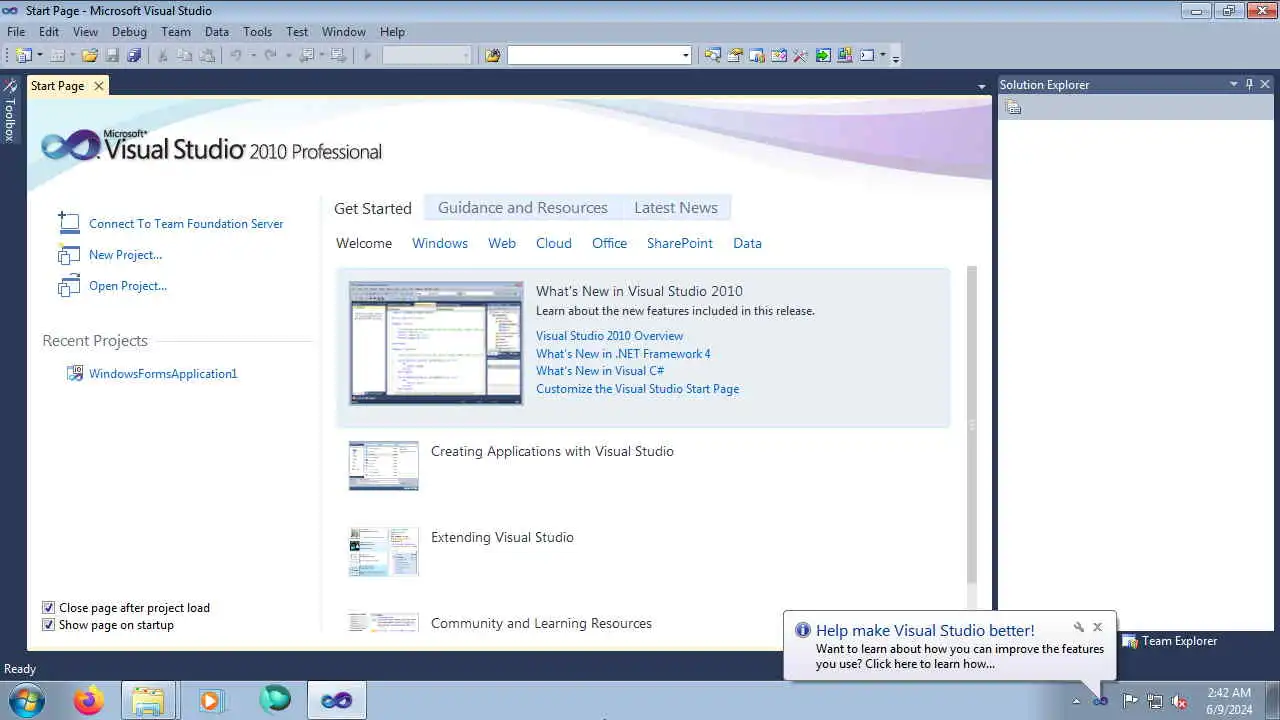
Task: Click the Start Debugging play icon
Action: [x=368, y=56]
